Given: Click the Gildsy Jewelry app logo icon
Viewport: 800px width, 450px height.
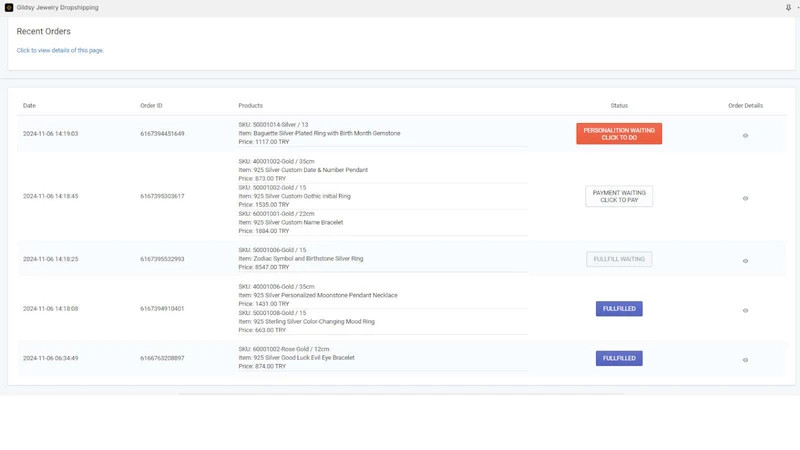Looking at the screenshot, I should 9,8.
